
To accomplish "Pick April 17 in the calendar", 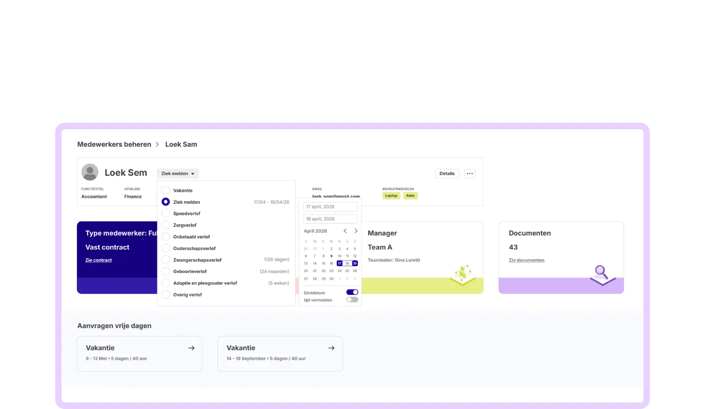I will tap(339, 263).
